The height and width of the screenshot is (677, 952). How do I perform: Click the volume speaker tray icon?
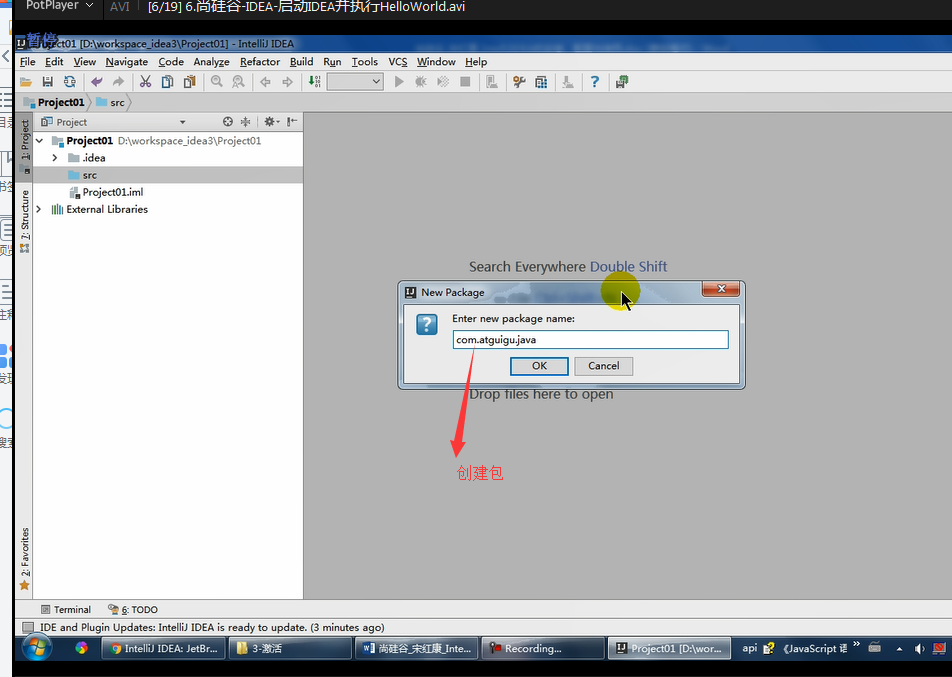(x=920, y=648)
